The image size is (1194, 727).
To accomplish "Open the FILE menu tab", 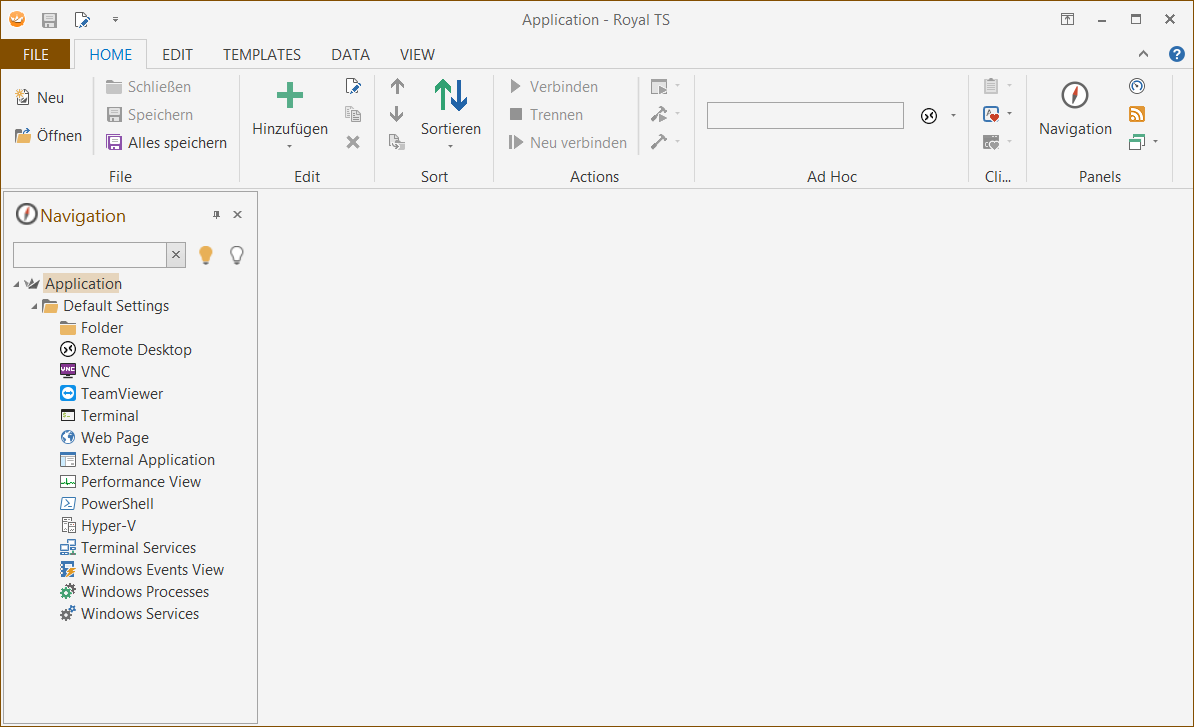I will pos(36,55).
